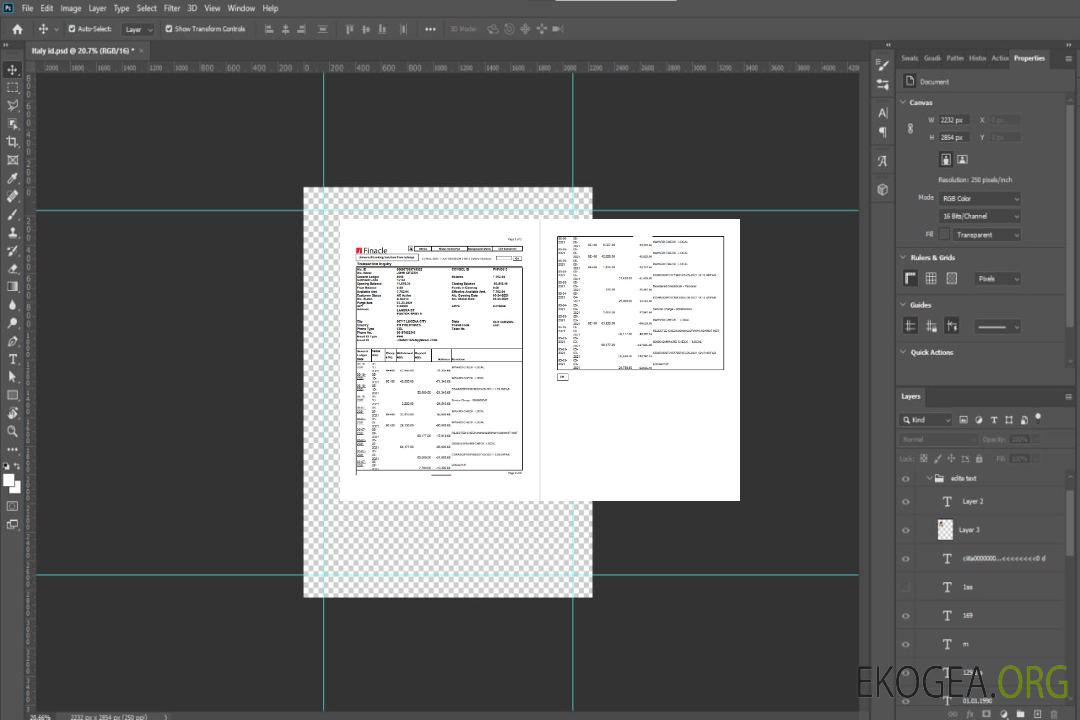Open the RGB Color mode dropdown
Screen dimensions: 1080x720
coord(980,199)
